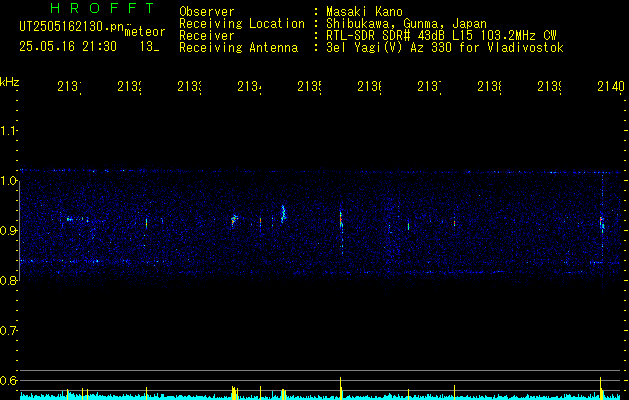Click the 1.0 frequency axis label
This screenshot has height=400, width=629.
(x=8, y=181)
